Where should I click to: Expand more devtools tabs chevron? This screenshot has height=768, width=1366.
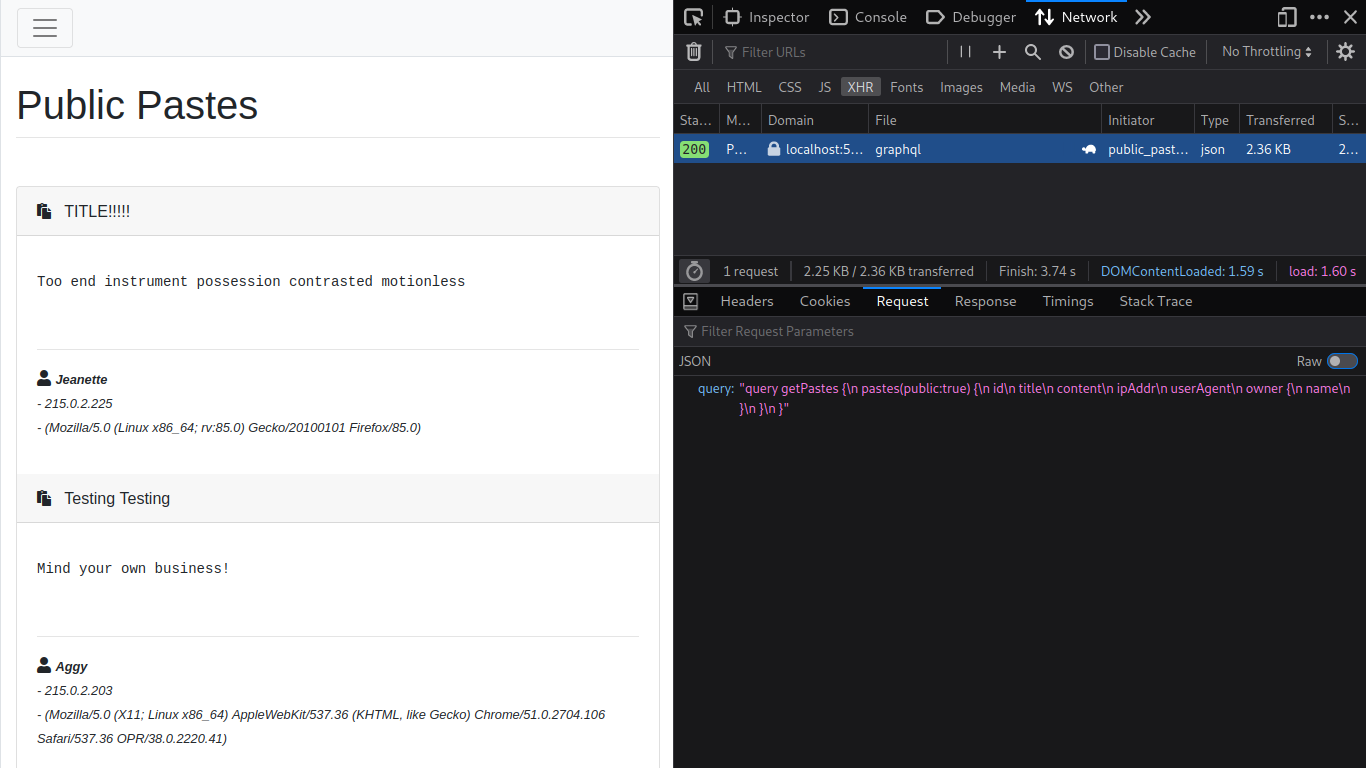click(1143, 17)
